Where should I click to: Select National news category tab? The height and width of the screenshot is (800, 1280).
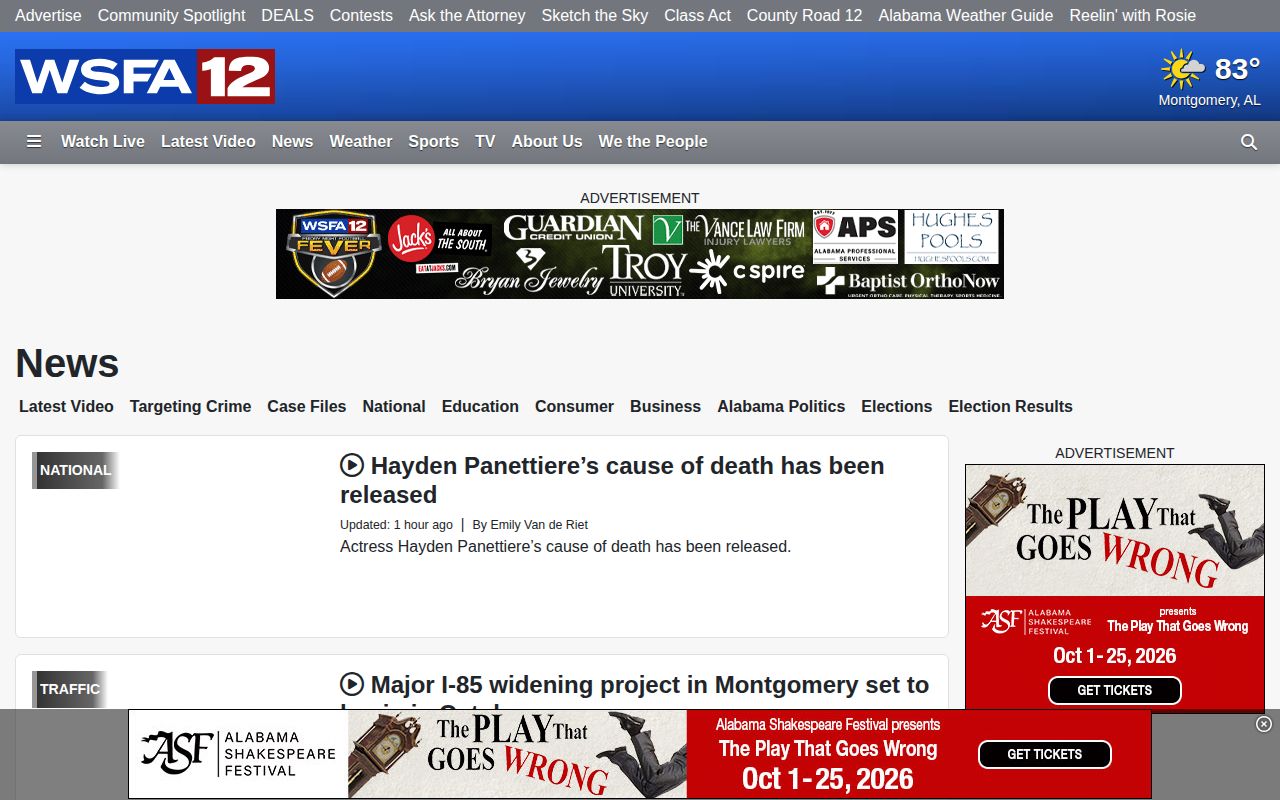click(x=394, y=407)
